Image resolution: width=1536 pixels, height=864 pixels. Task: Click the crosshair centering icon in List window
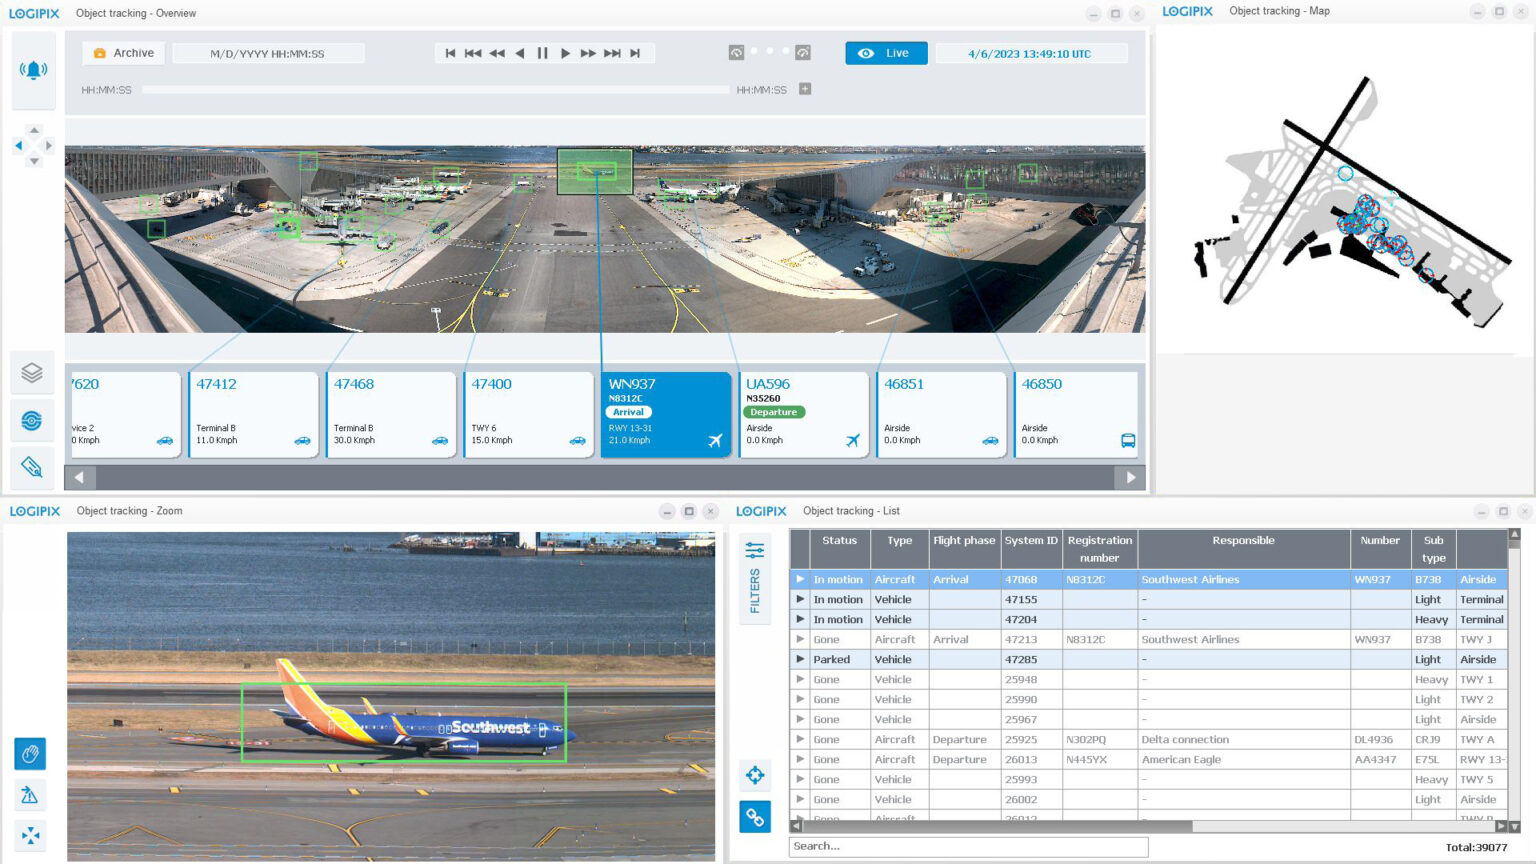click(755, 775)
